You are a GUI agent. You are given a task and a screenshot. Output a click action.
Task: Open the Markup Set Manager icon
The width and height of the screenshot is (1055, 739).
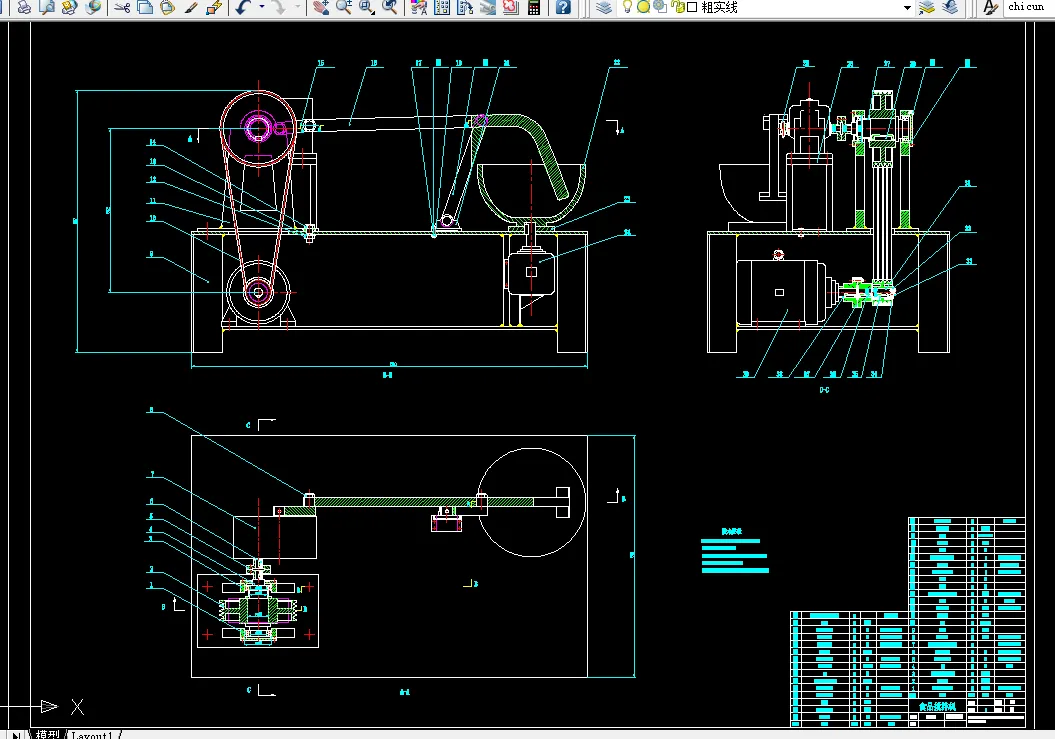click(511, 7)
